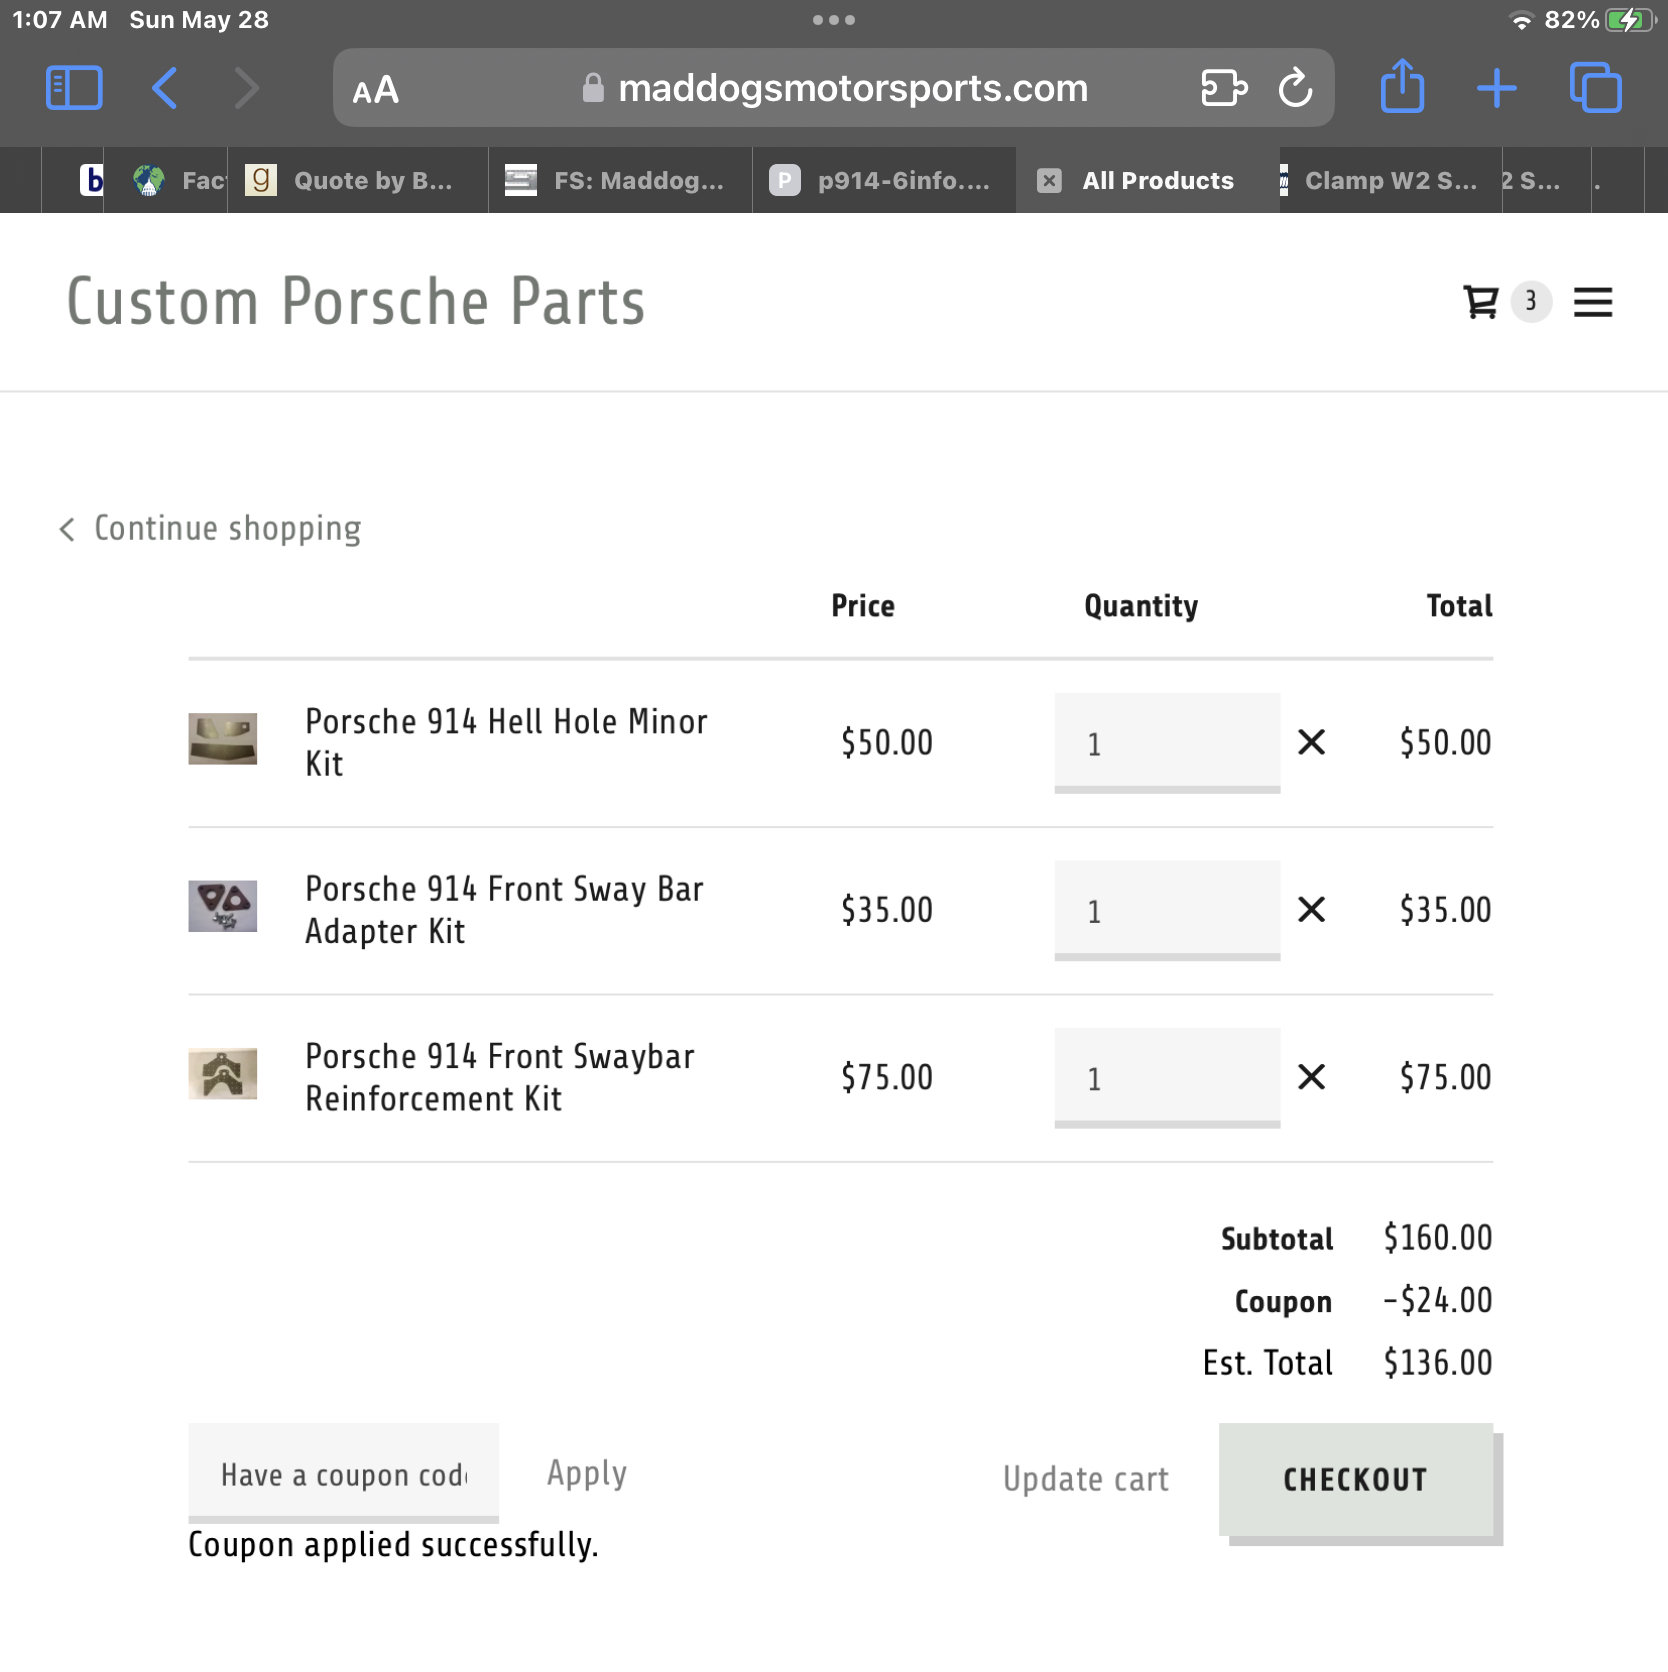Tap the cart item count badge
The width and height of the screenshot is (1668, 1672).
click(x=1530, y=301)
